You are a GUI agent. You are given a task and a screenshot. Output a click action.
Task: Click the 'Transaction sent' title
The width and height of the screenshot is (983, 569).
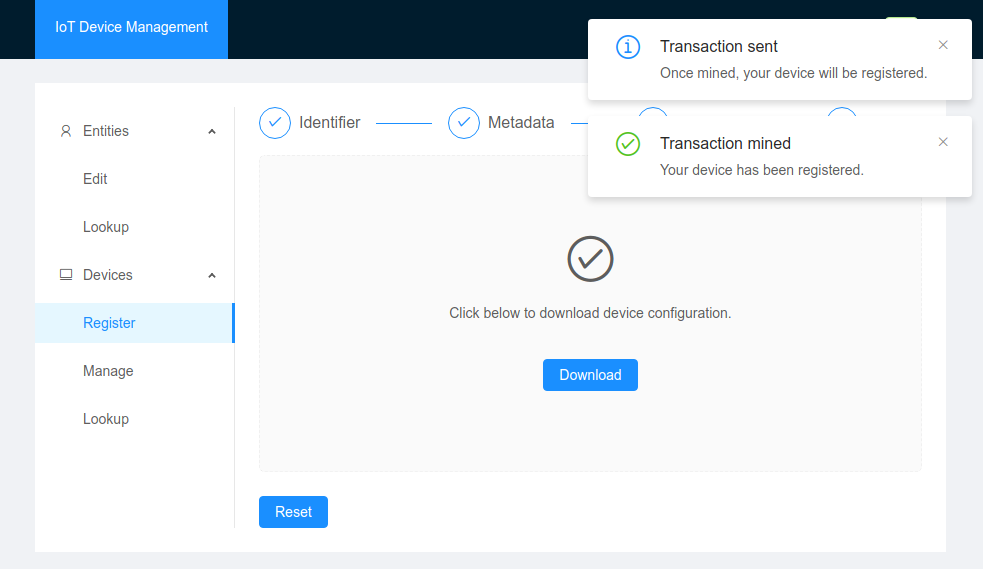point(718,46)
